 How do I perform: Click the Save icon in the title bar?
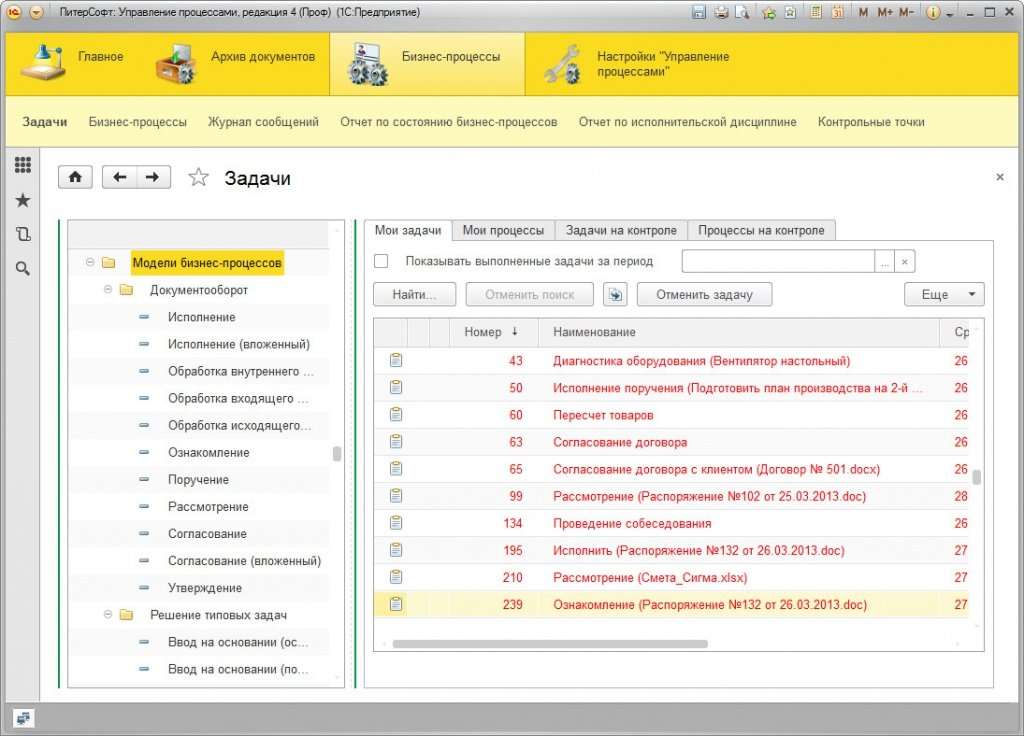pyautogui.click(x=699, y=12)
